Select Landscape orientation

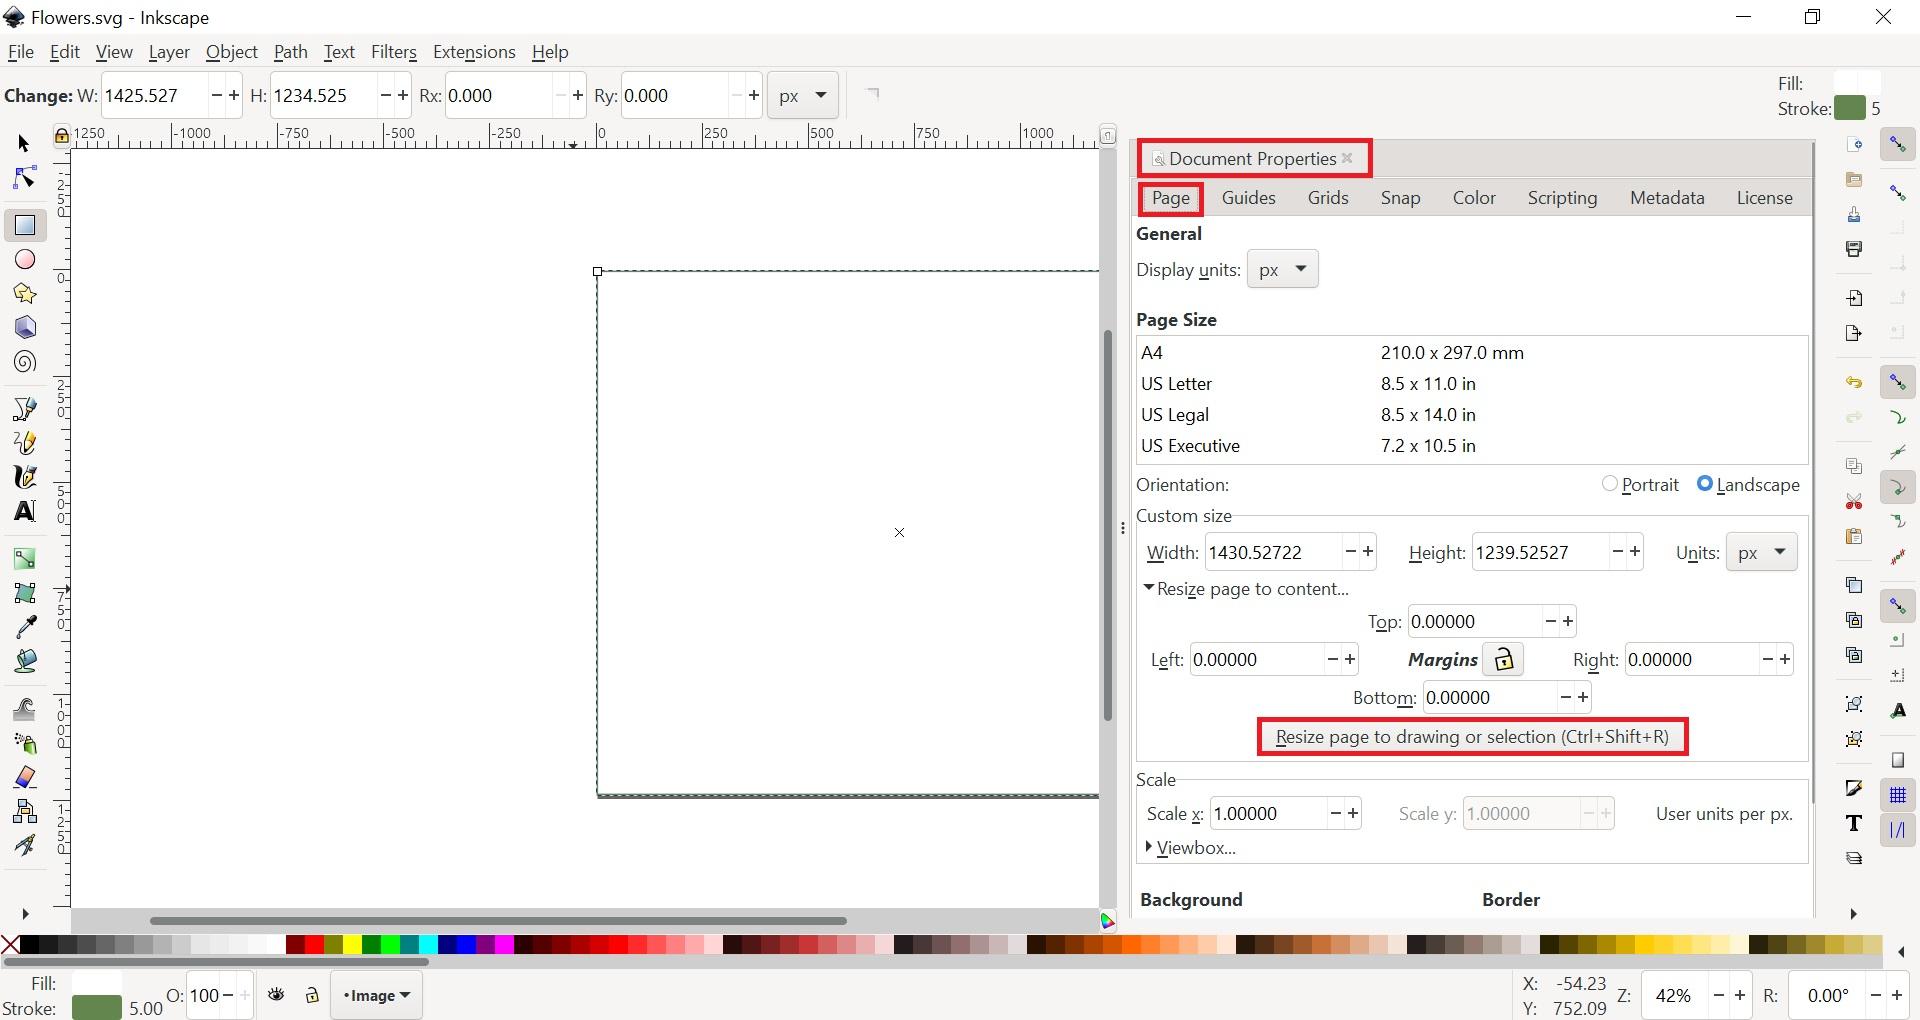[x=1705, y=485]
